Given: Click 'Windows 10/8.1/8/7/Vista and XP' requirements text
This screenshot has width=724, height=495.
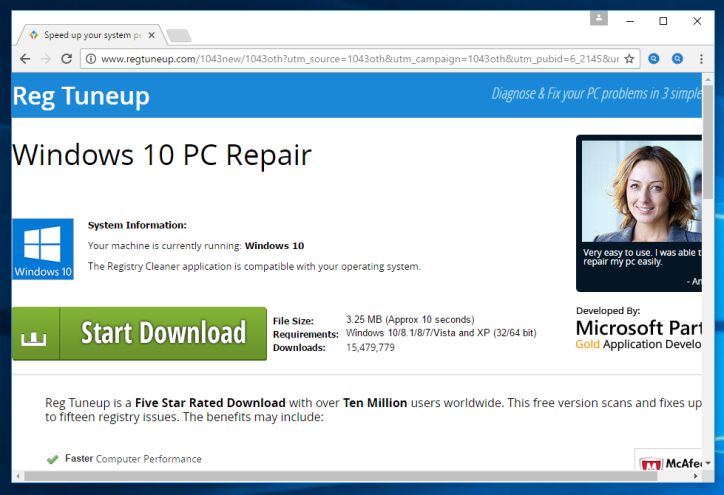Looking at the screenshot, I should tap(441, 333).
